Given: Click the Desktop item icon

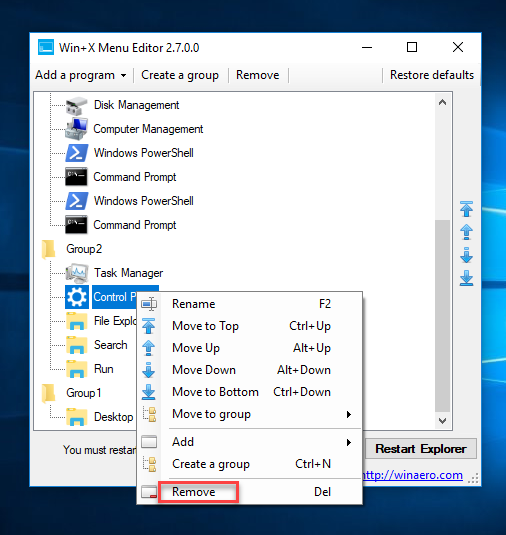Looking at the screenshot, I should click(77, 417).
